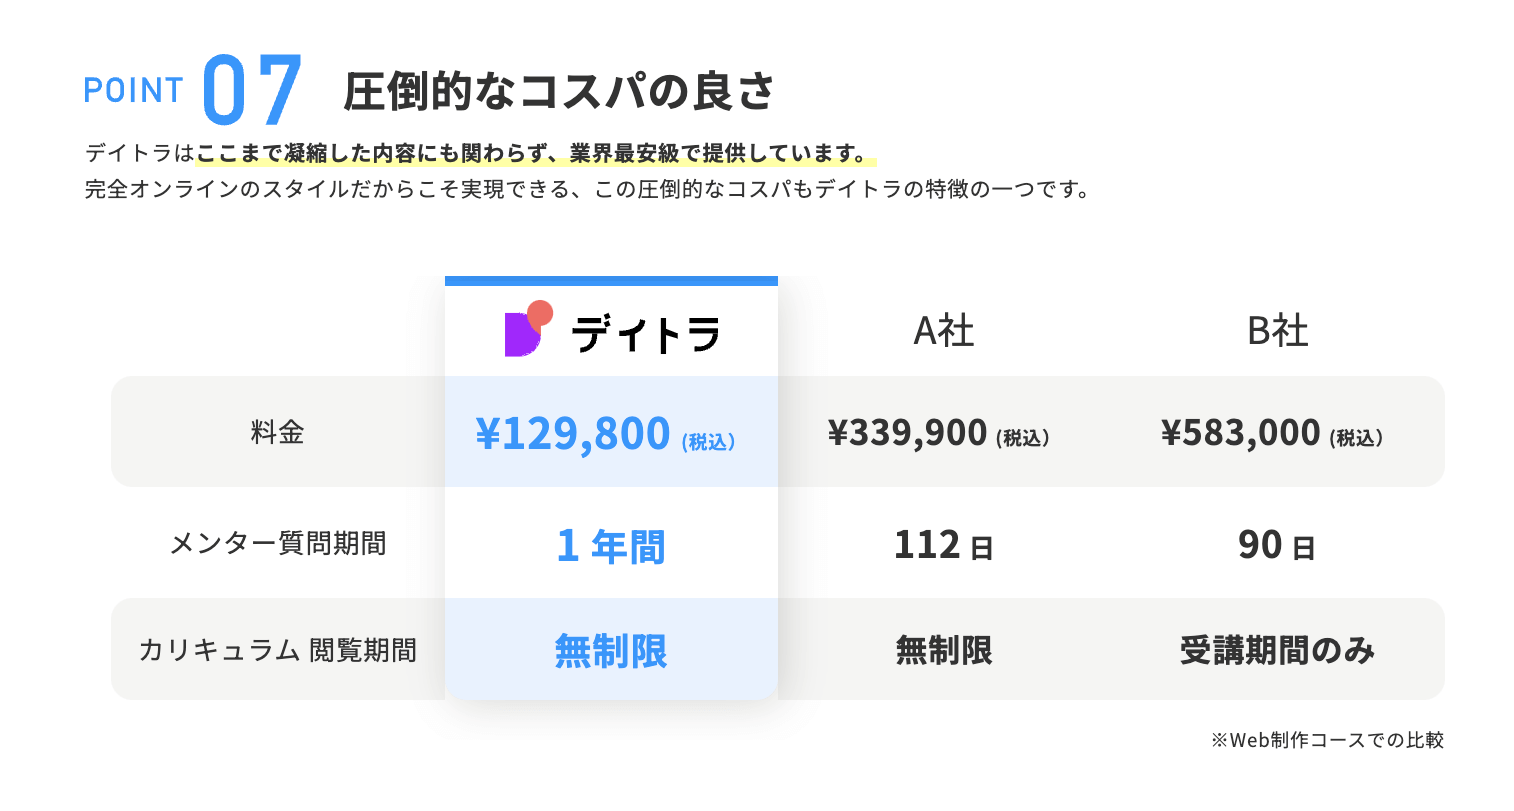
Task: Click the ¥339,900 price for A社
Action: (907, 434)
